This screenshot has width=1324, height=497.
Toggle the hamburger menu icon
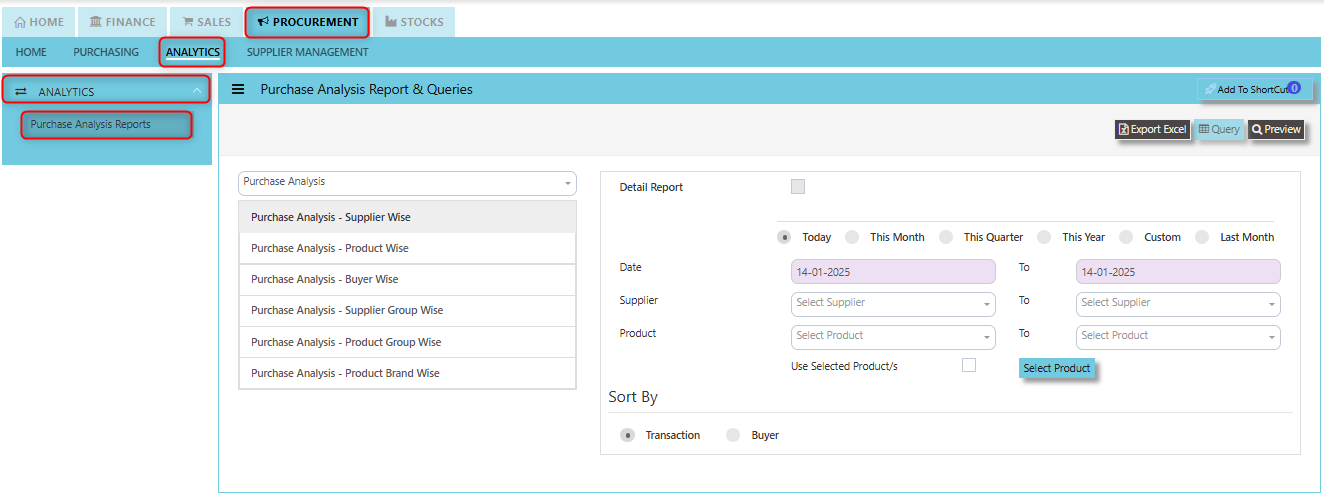coord(238,89)
